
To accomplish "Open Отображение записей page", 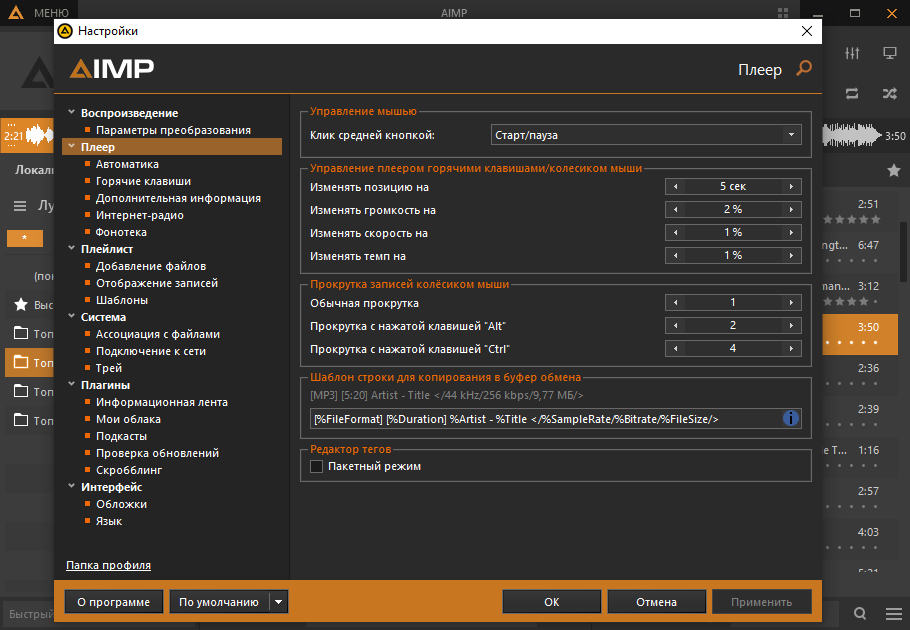I will [x=157, y=283].
